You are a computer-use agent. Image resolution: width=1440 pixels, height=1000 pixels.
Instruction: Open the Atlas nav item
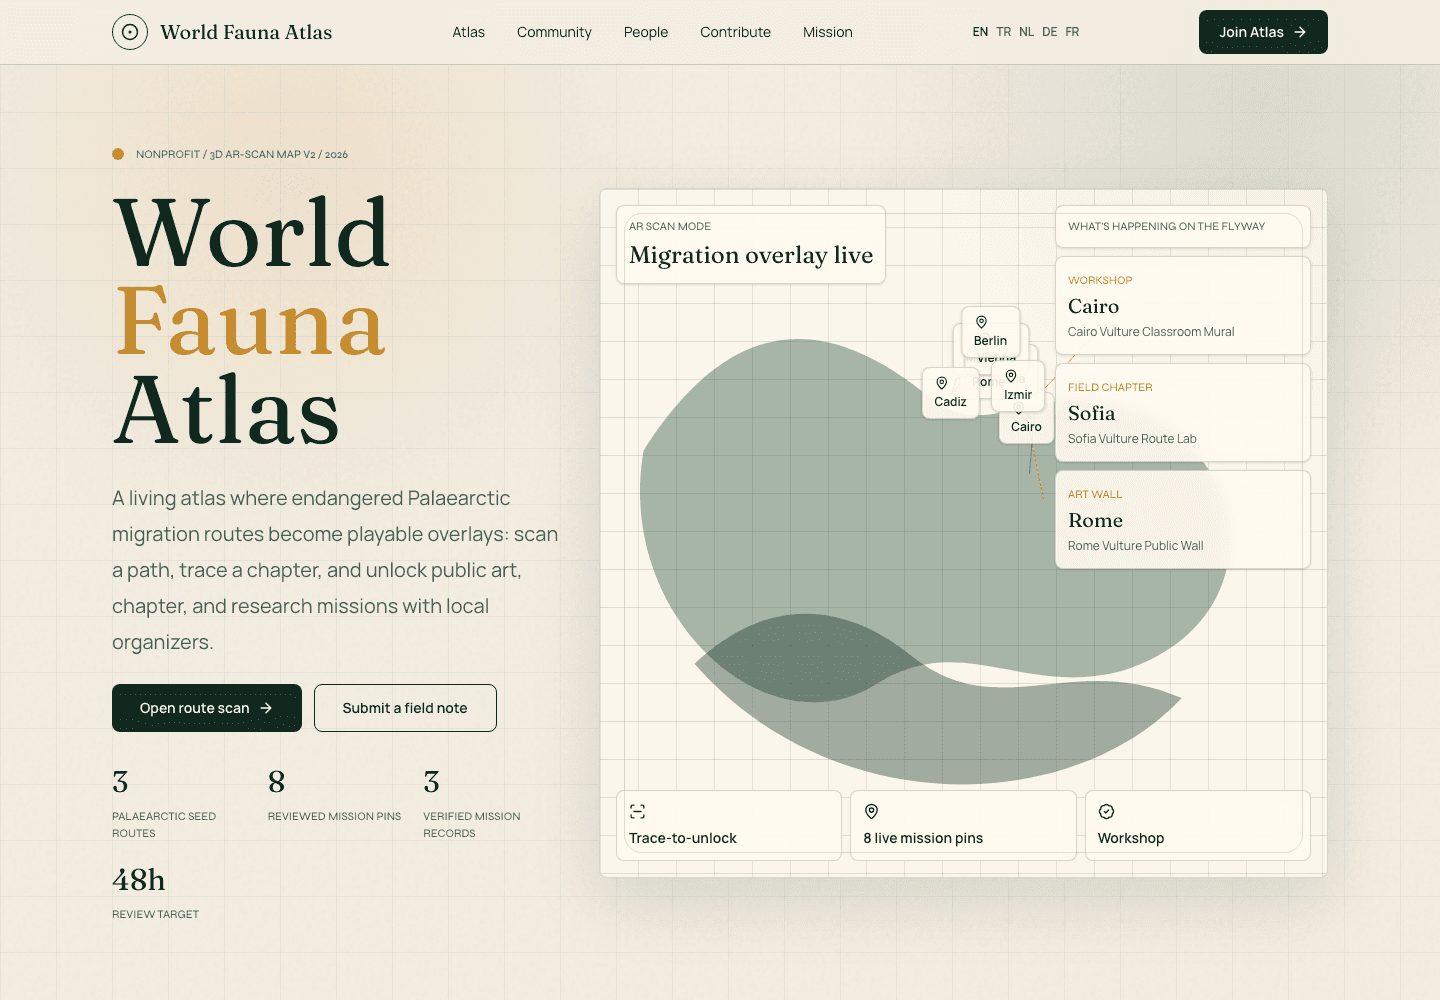468,32
